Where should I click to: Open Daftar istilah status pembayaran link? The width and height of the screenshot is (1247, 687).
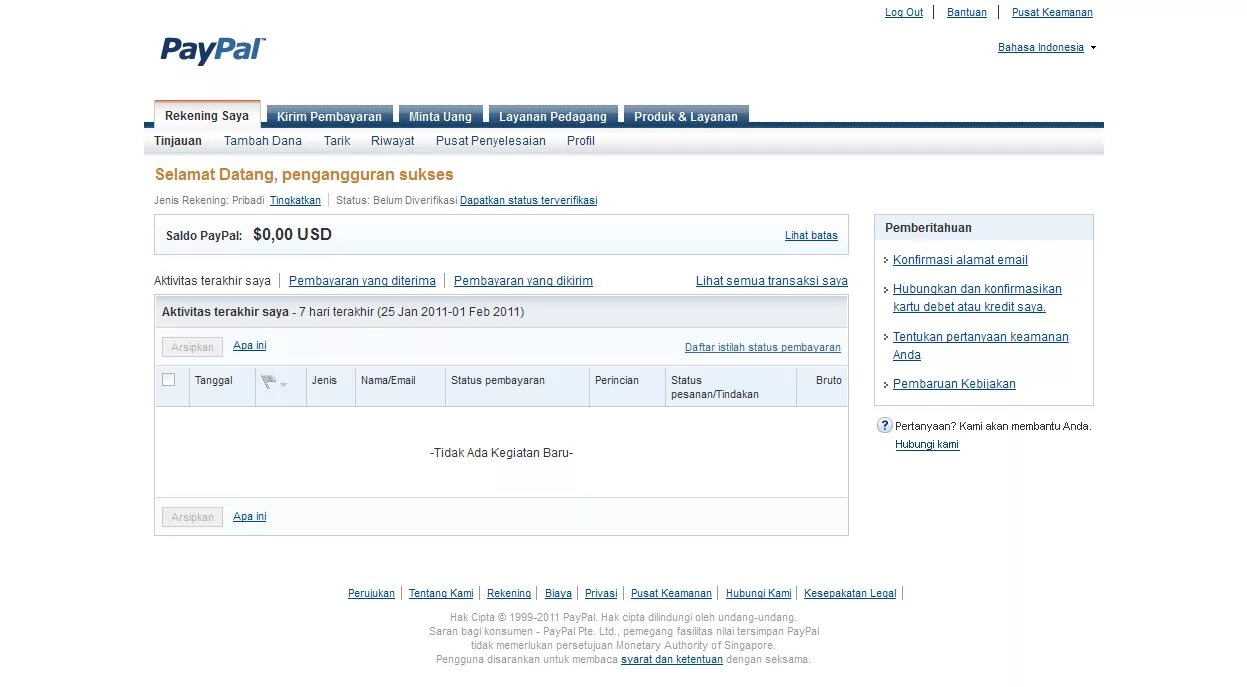[x=763, y=347]
